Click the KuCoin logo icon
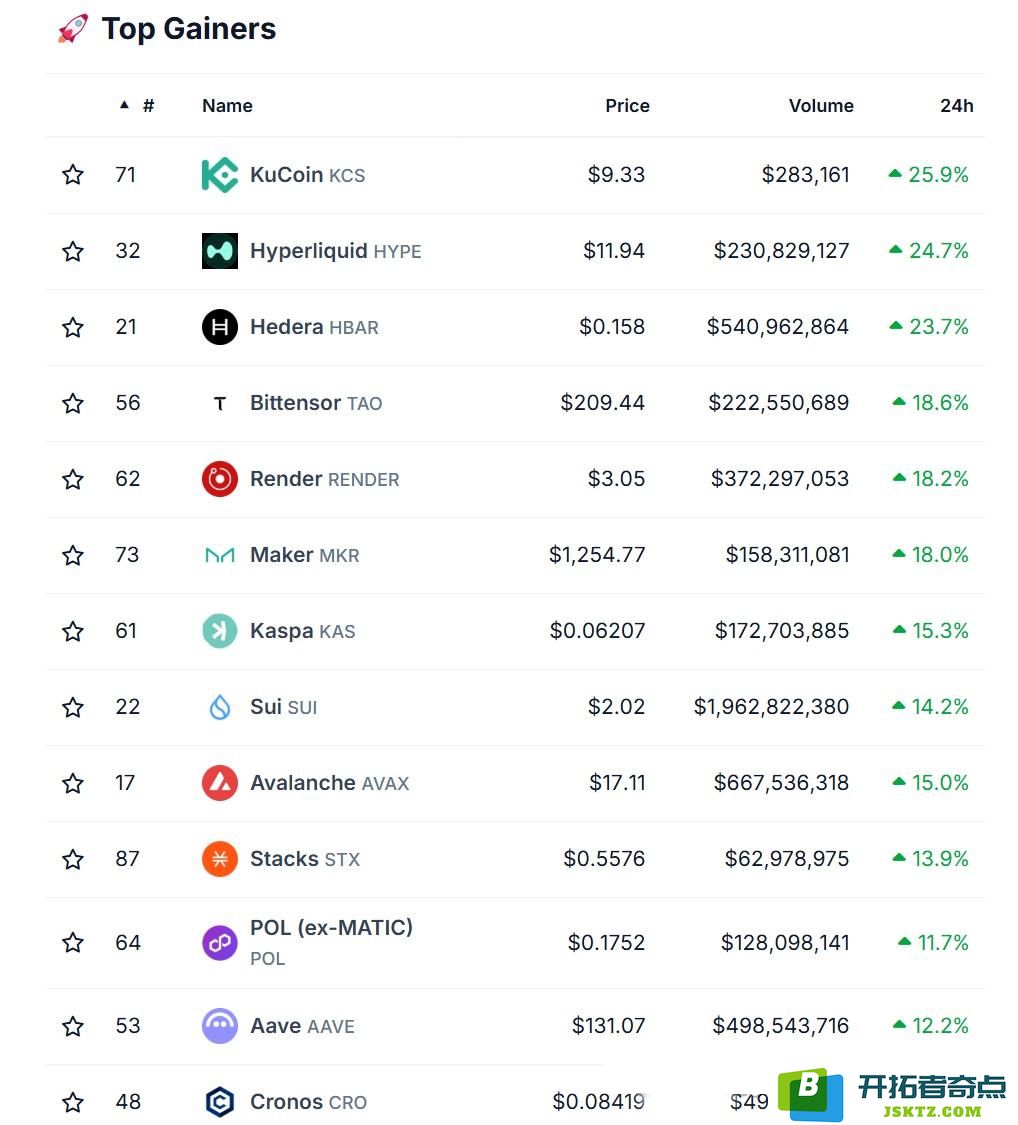The image size is (1018, 1125). point(220,175)
